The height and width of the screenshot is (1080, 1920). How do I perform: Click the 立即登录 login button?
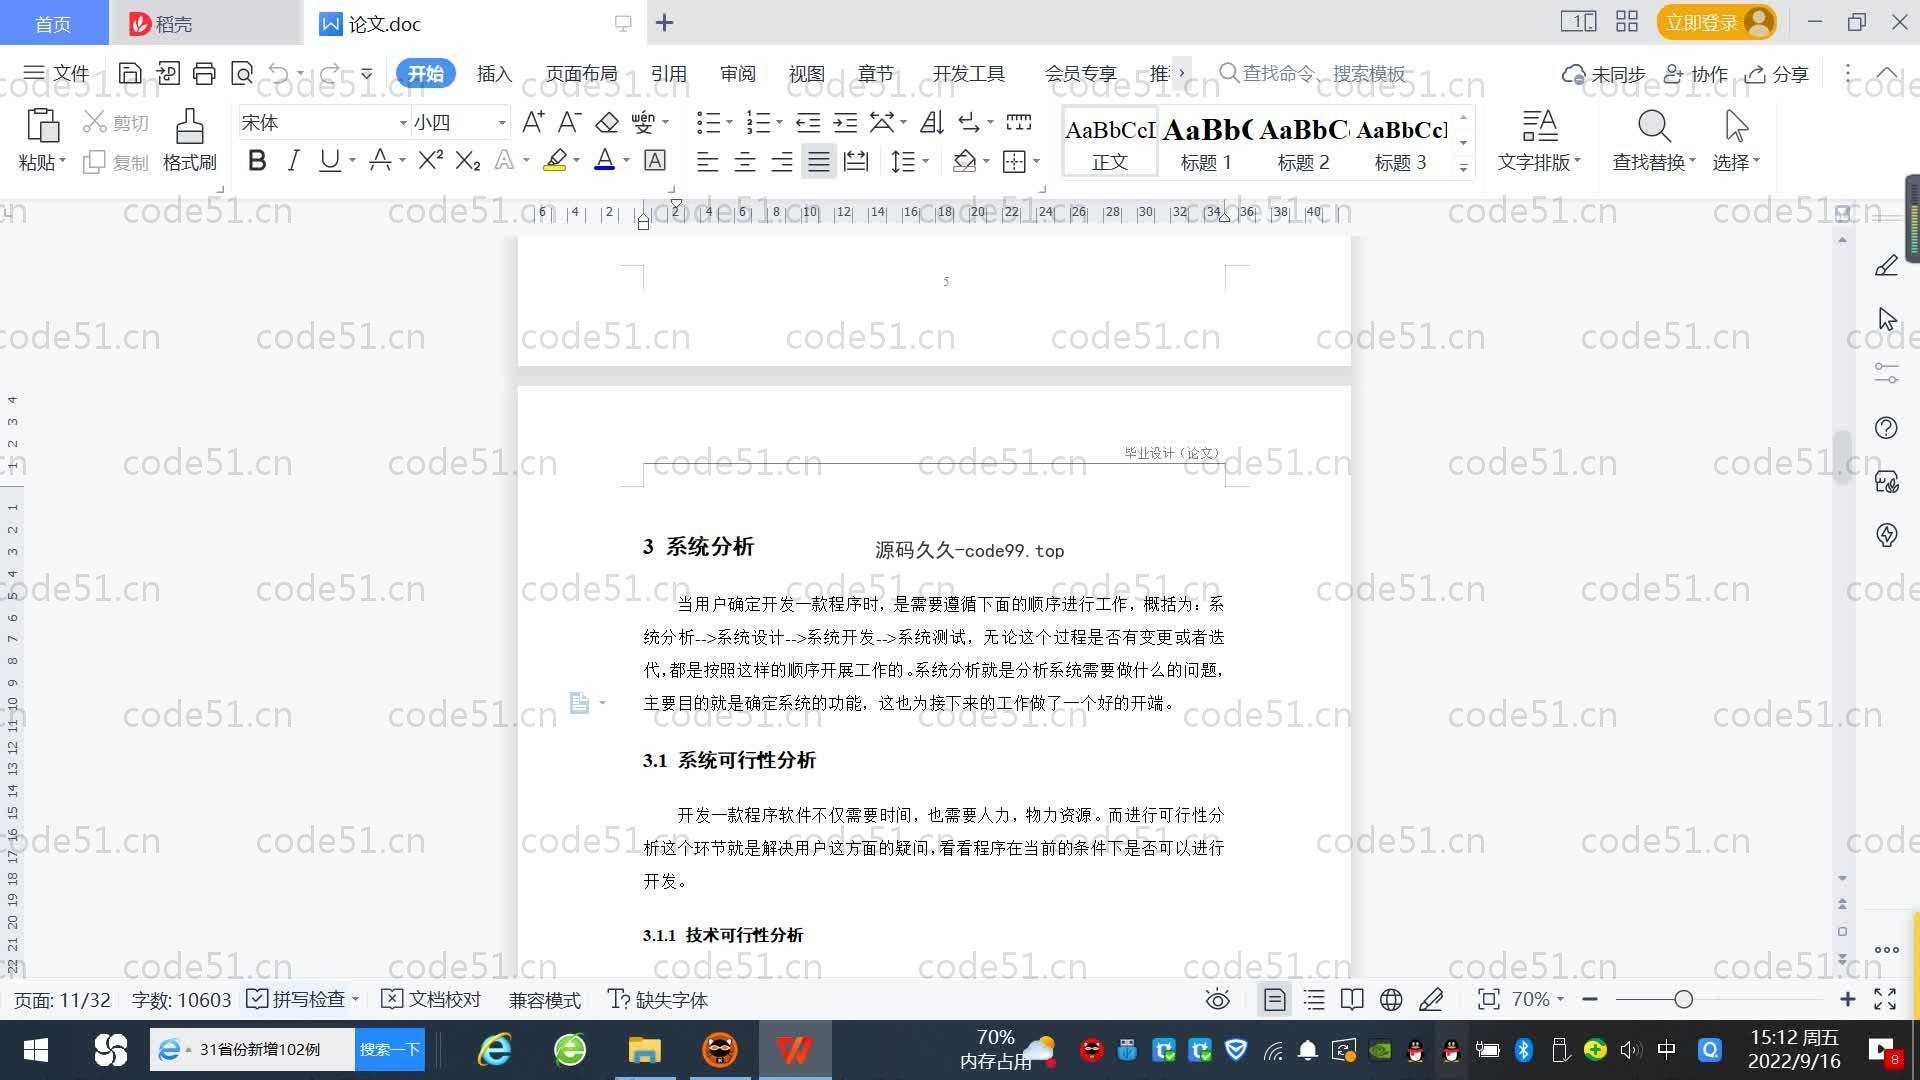coord(1702,22)
